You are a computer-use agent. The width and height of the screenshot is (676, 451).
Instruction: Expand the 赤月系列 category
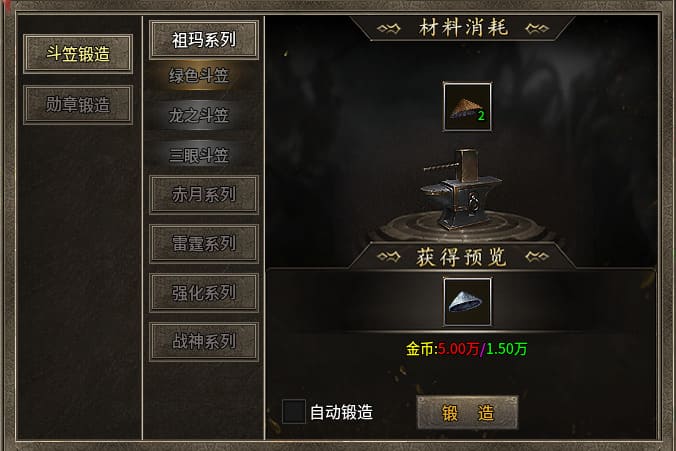click(204, 194)
